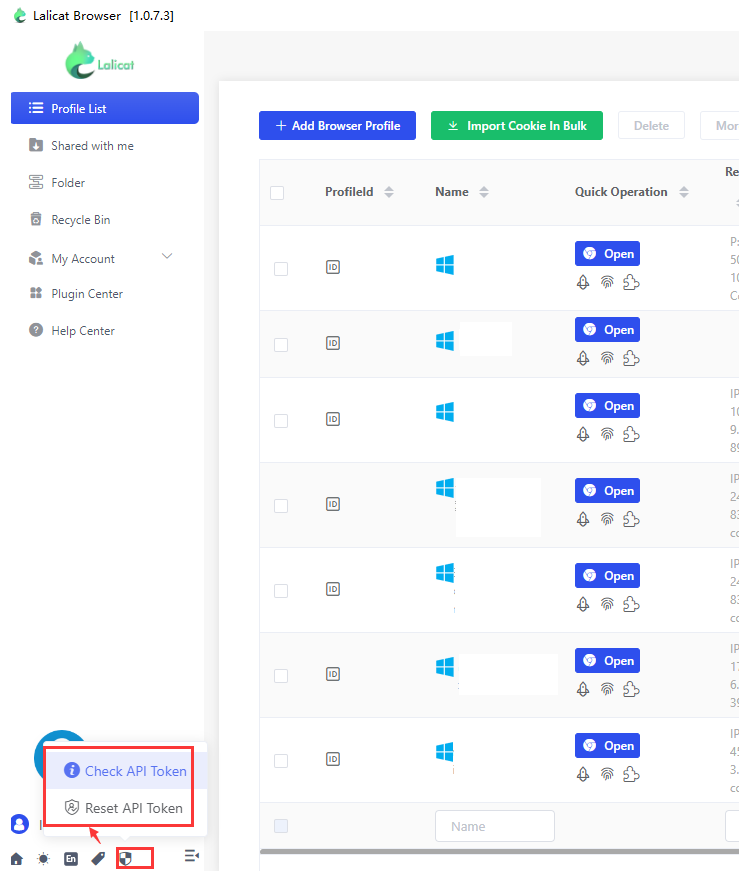The height and width of the screenshot is (871, 739).
Task: Click Add Browser Profile button
Action: tap(337, 126)
